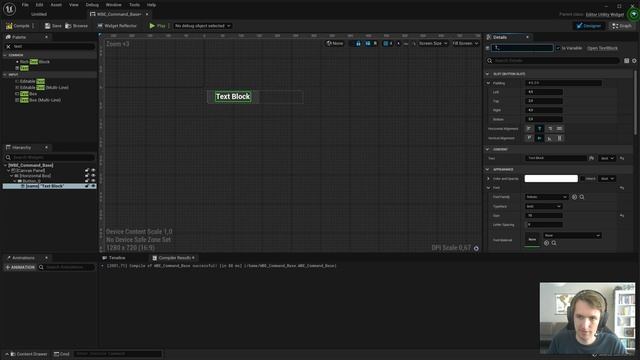
Task: Open the Window menu
Action: pos(113,5)
